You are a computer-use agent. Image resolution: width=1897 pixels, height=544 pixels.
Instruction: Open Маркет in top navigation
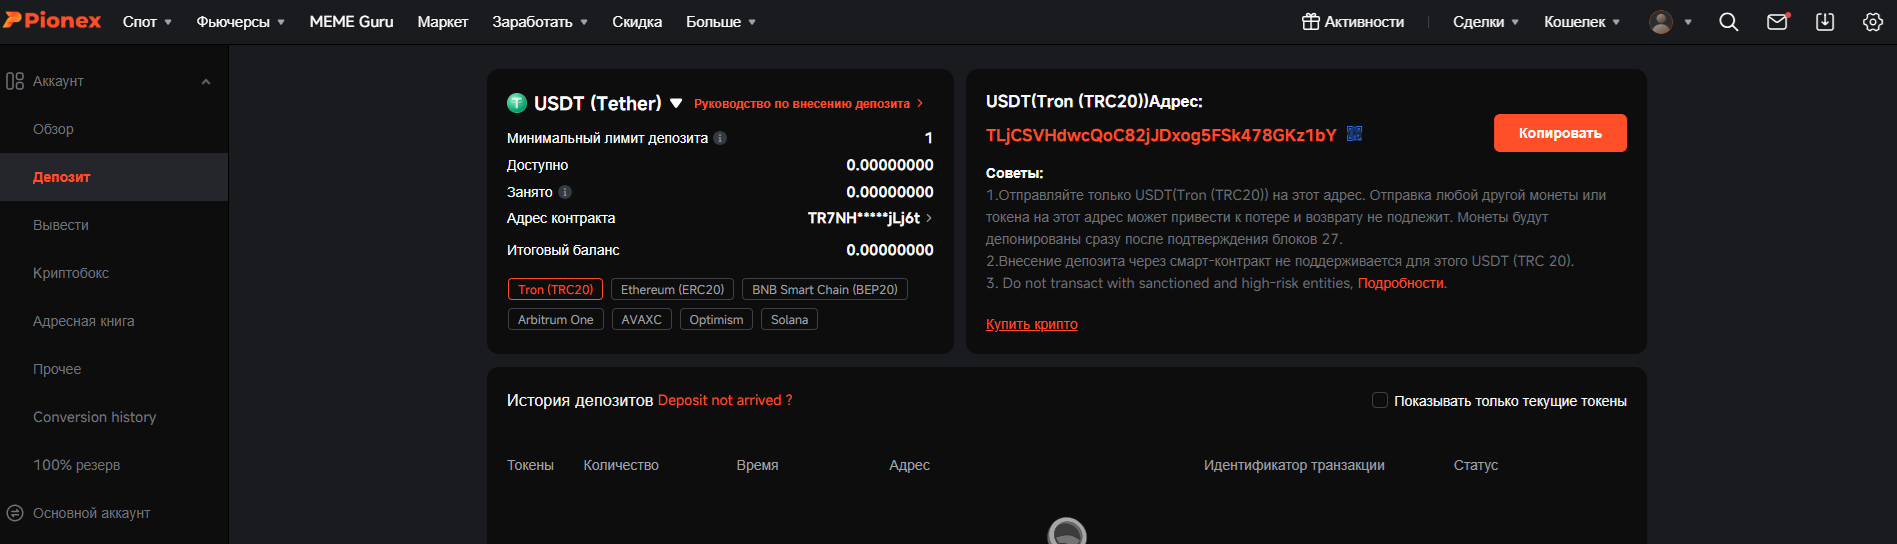click(x=442, y=22)
